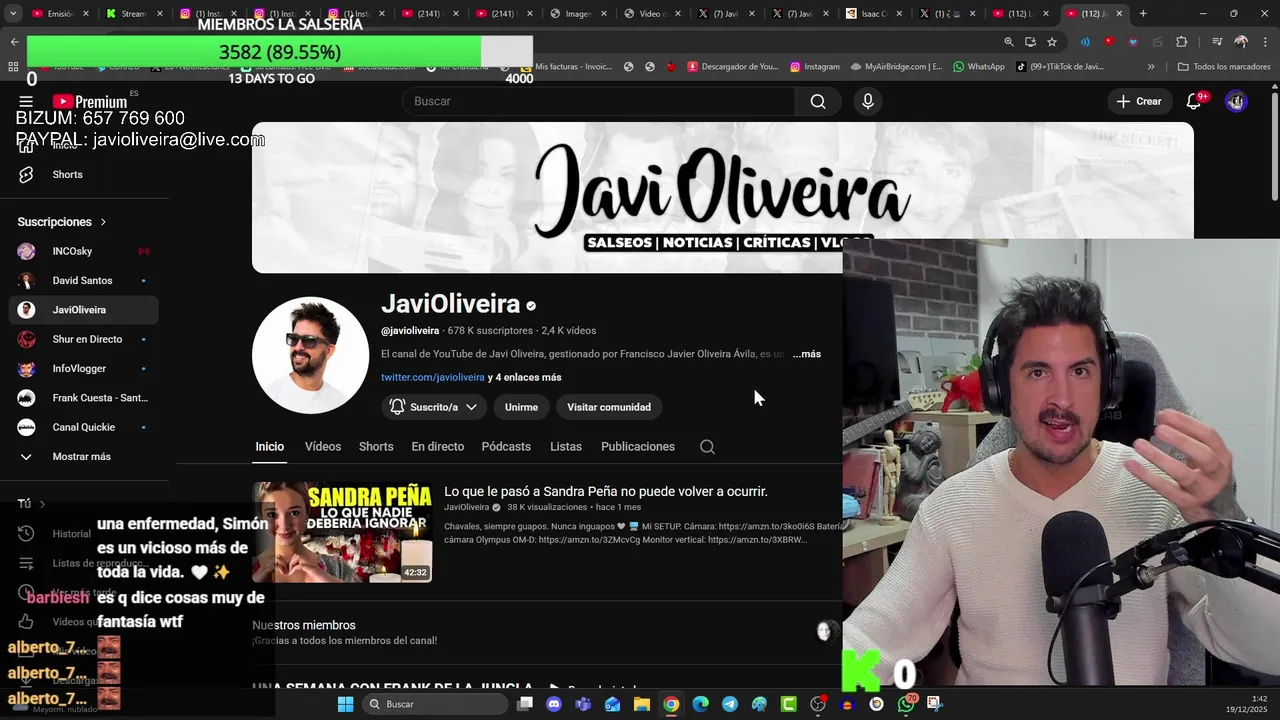Open the Windows Start button
The image size is (1280, 720).
pyautogui.click(x=345, y=704)
